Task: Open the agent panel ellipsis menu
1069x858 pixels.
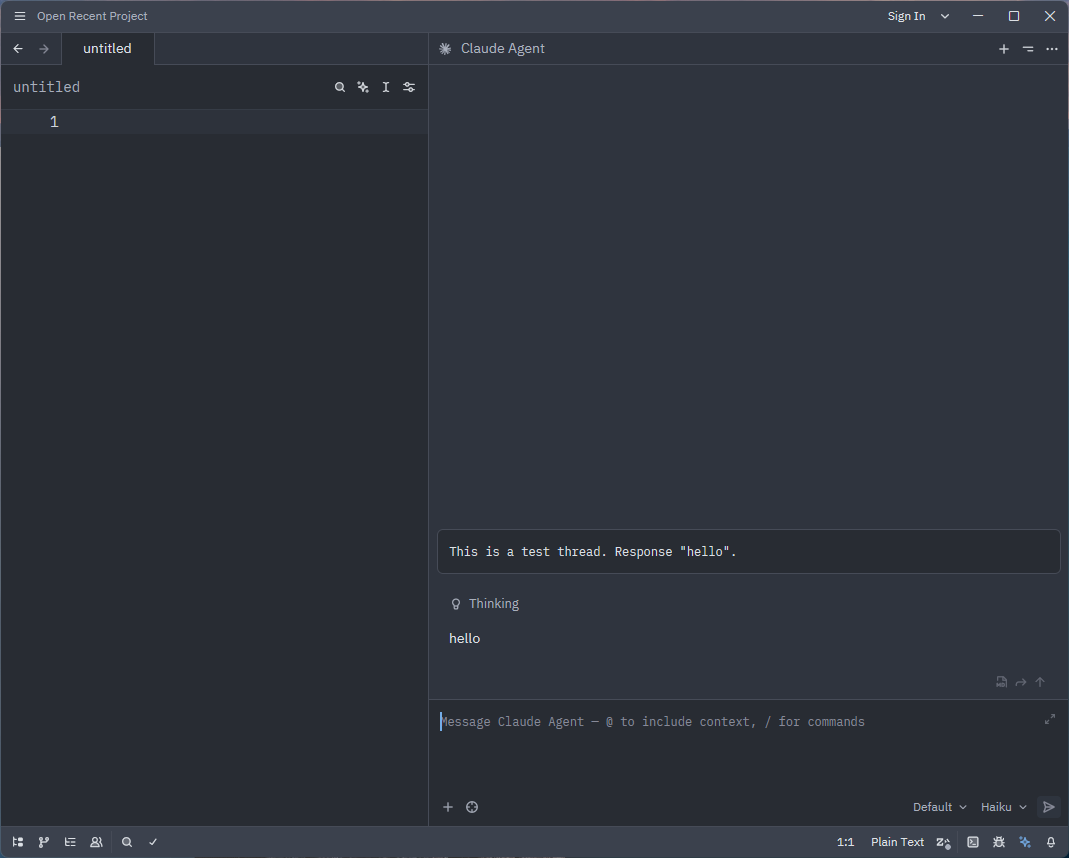Action: pos(1052,48)
